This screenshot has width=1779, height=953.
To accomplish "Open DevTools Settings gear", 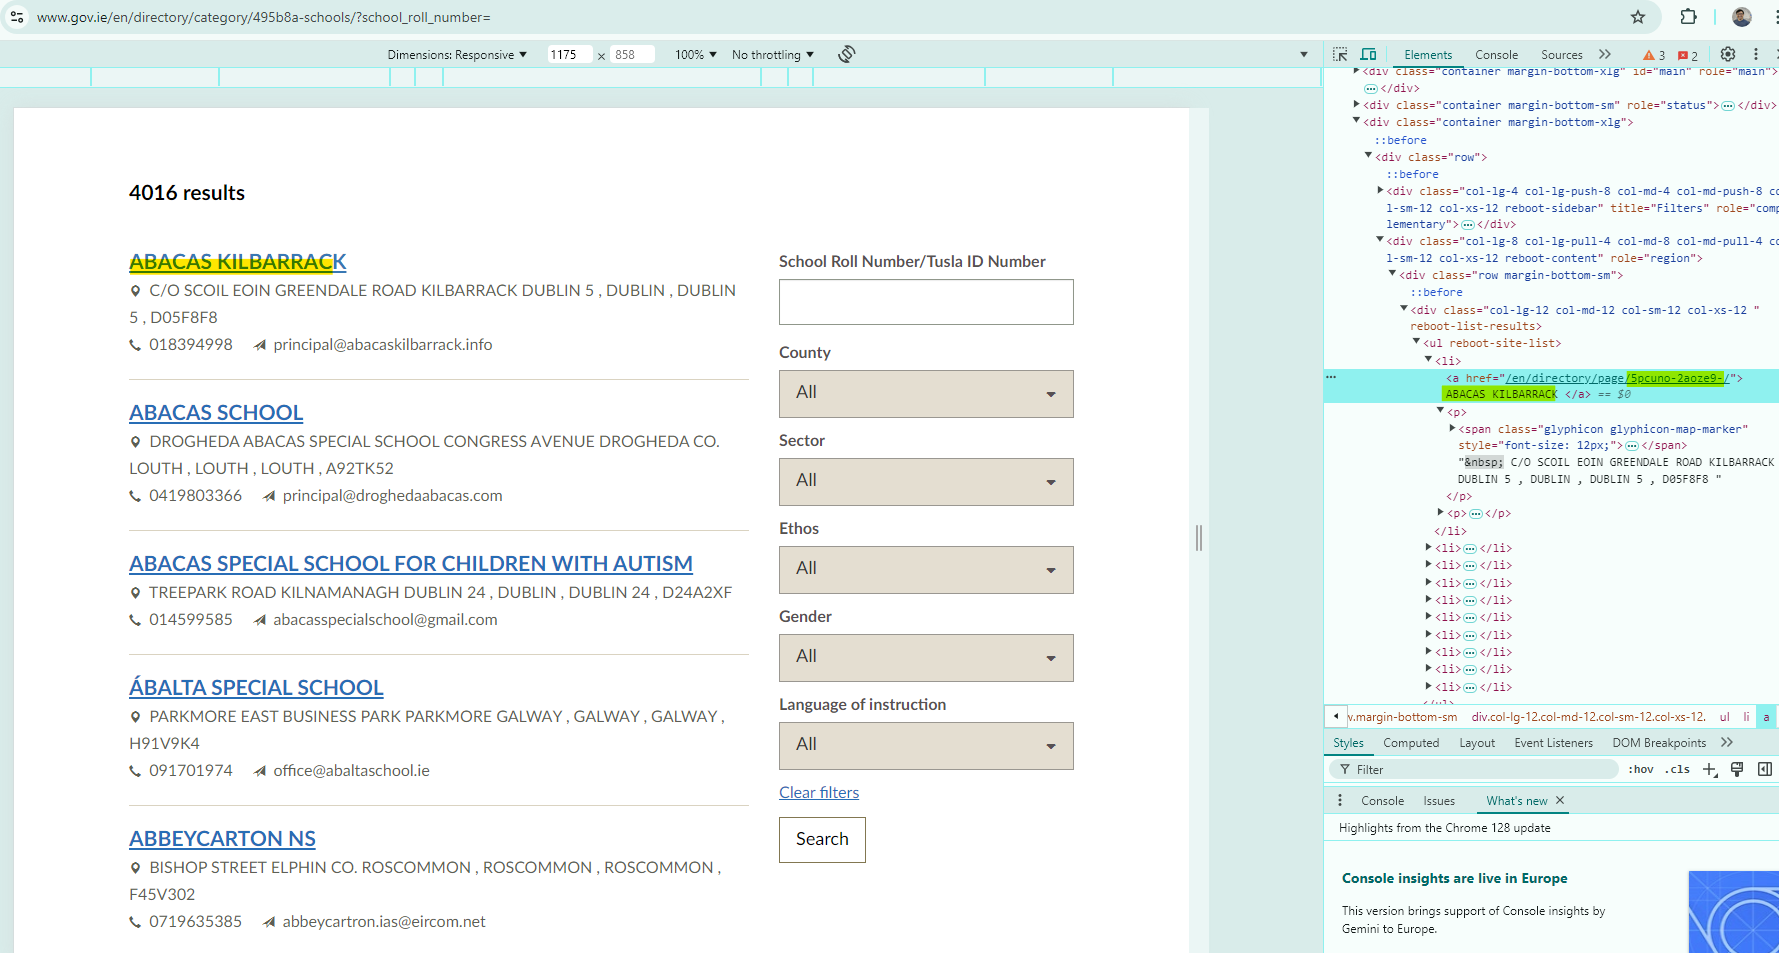I will [x=1727, y=55].
